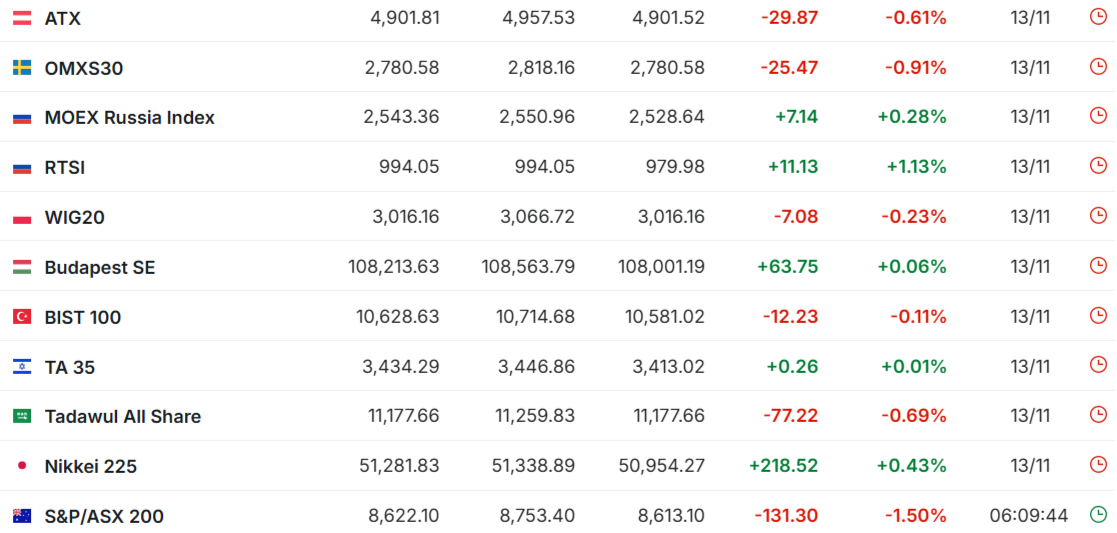
Task: Click the red clock icon for Nikkei 225
Action: click(x=1098, y=465)
